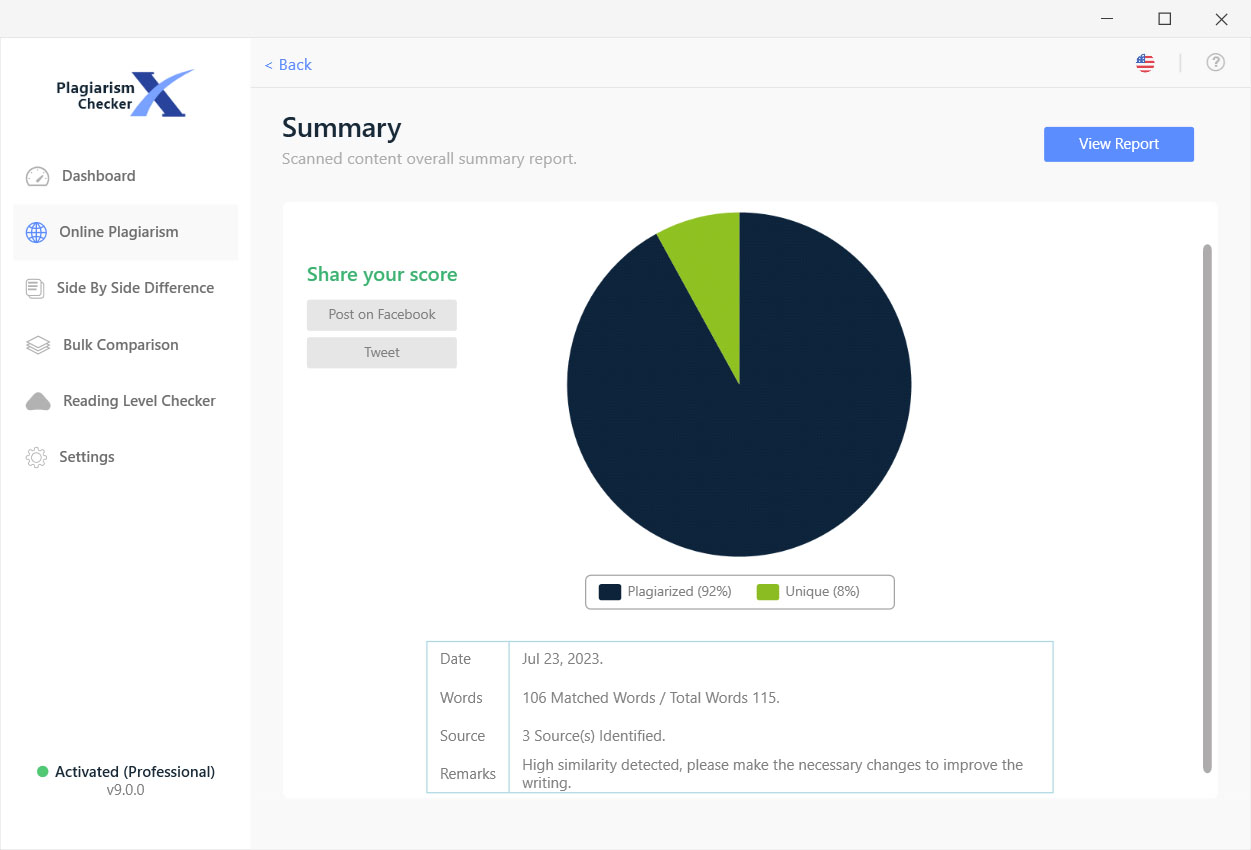Click the Unique green legend swatch
The width and height of the screenshot is (1251, 850).
(768, 592)
